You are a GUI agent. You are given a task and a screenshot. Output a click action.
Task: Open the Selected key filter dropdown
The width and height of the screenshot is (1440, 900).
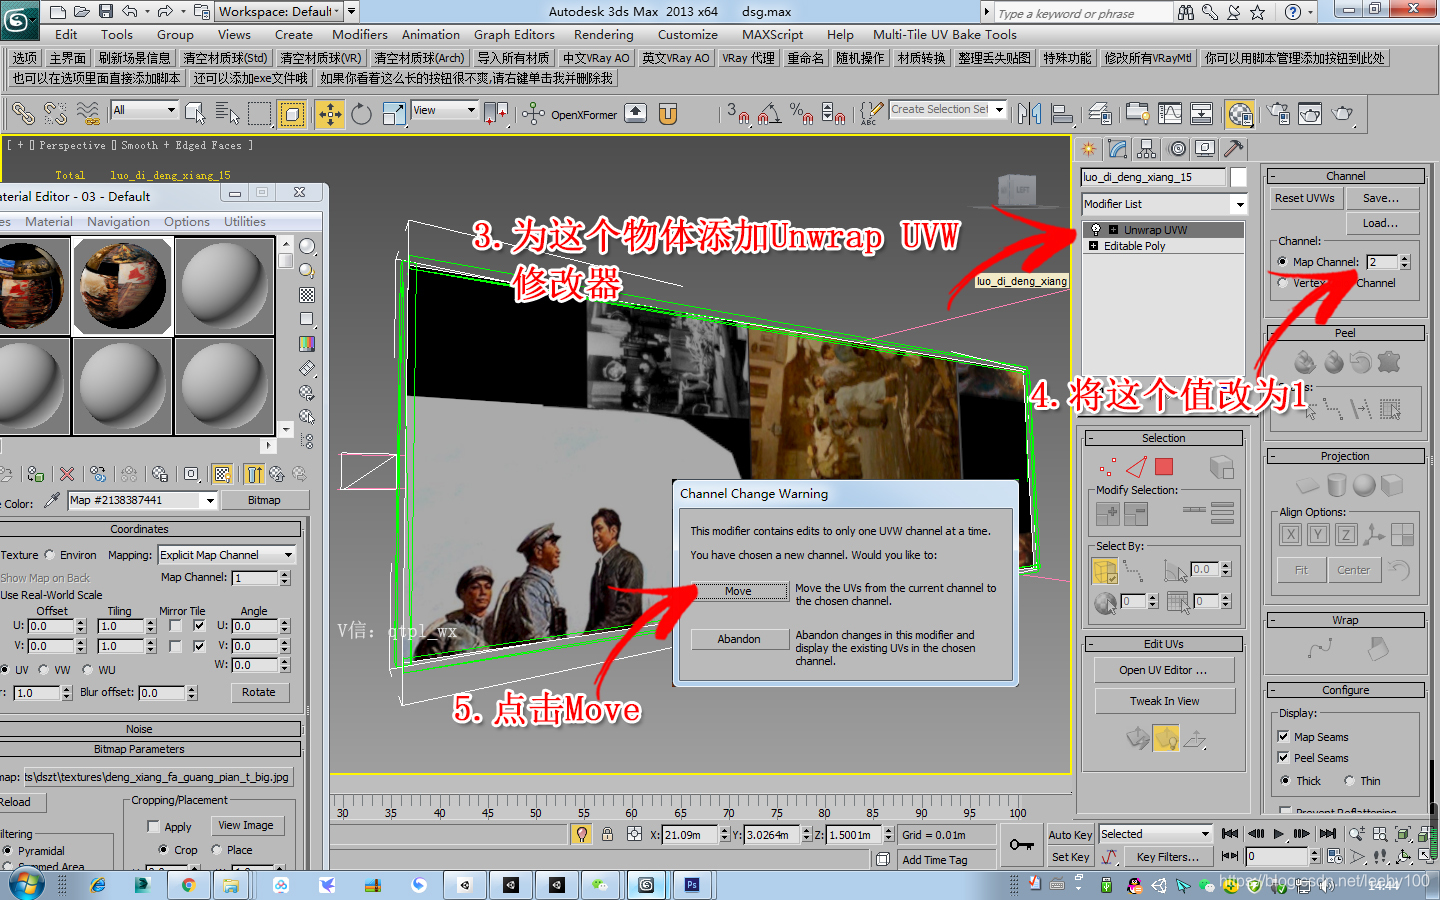click(x=1155, y=834)
